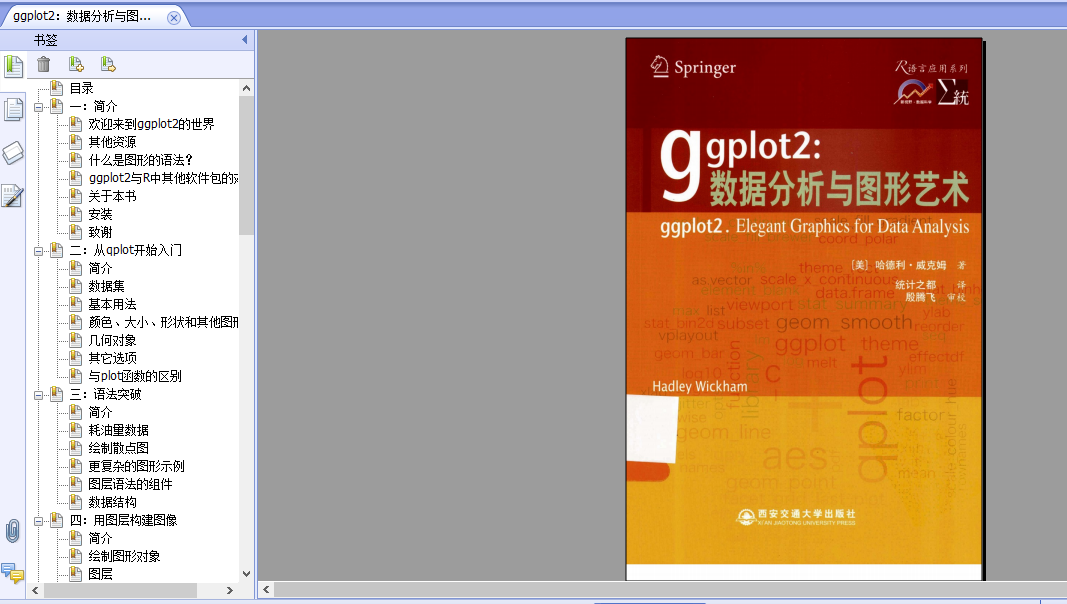Open the 一: 简介 bookmark
Viewport: 1067px width, 604px height.
point(93,106)
